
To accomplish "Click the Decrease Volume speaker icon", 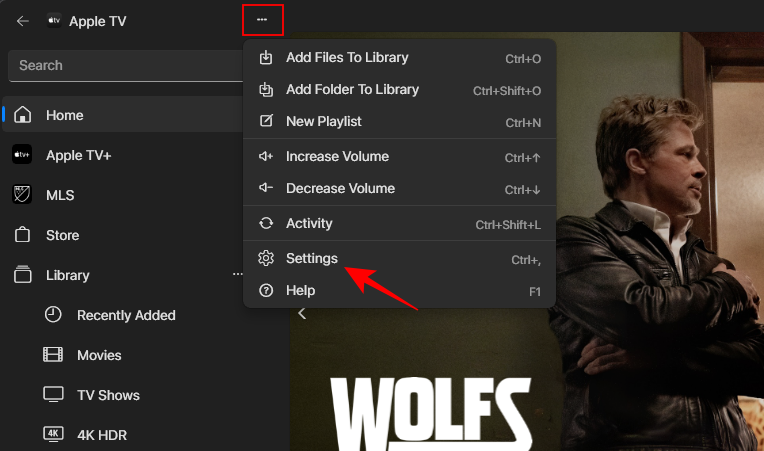I will pyautogui.click(x=266, y=188).
